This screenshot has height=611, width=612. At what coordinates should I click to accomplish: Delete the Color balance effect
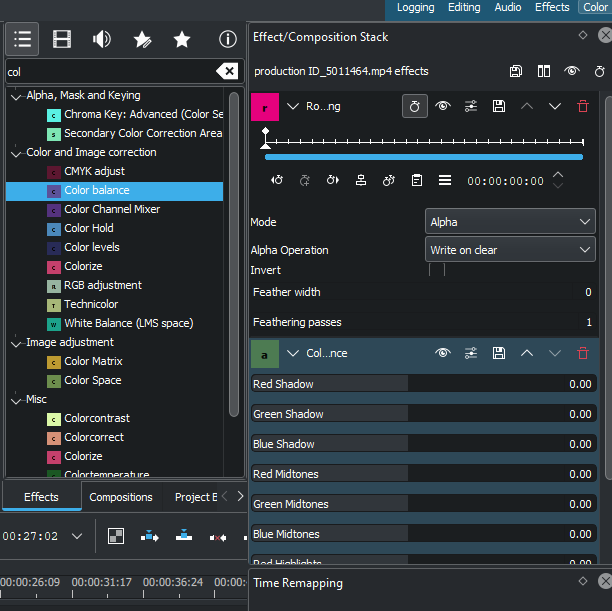pyautogui.click(x=583, y=353)
